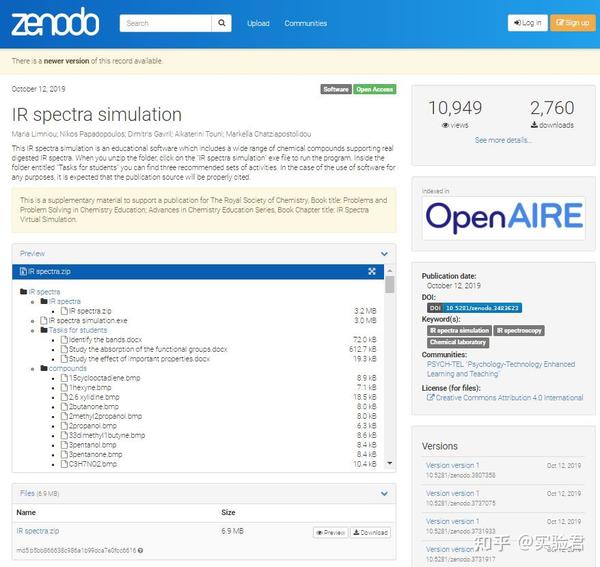600x567 pixels.
Task: Click the Download button for IR spectra.zip
Action: coord(370,532)
